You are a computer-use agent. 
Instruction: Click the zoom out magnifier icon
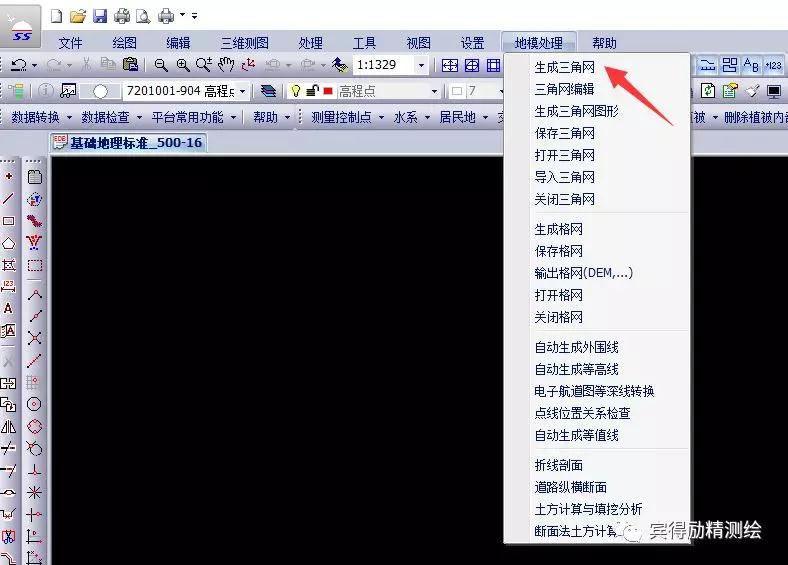pos(162,65)
